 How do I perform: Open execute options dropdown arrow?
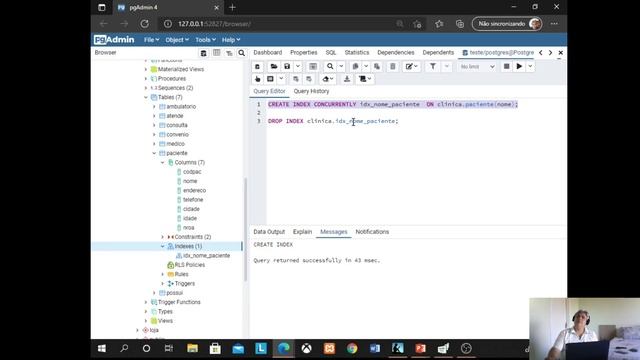[x=530, y=67]
